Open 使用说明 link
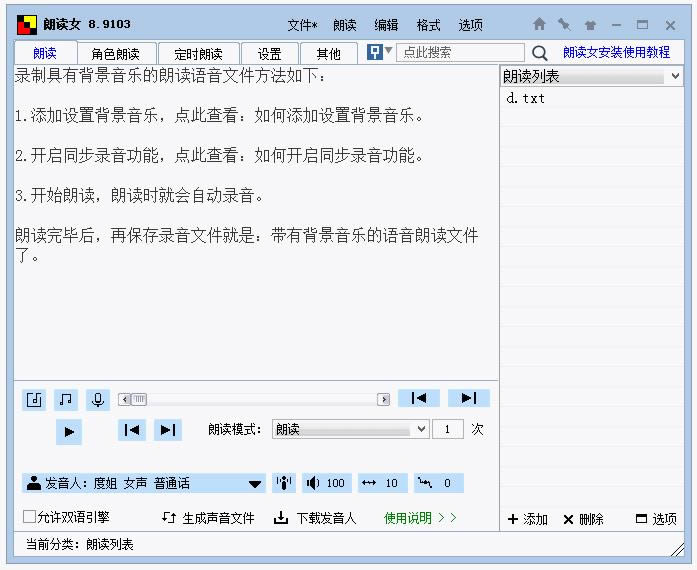The height and width of the screenshot is (570, 697). tap(420, 518)
